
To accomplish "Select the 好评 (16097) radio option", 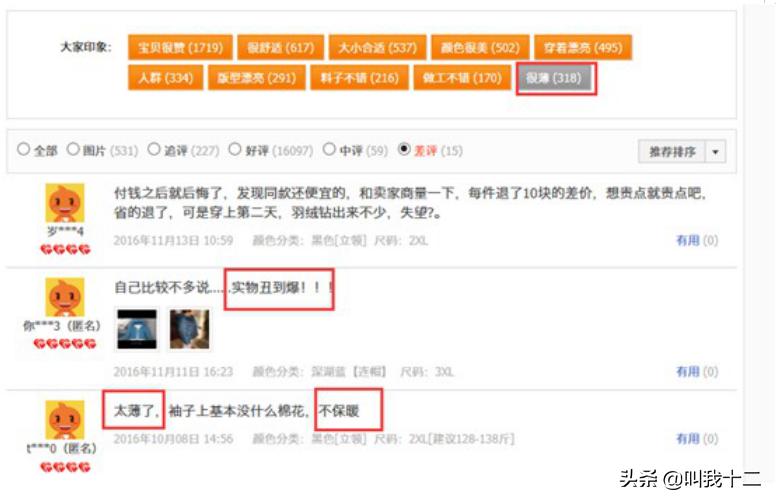I will pos(235,149).
